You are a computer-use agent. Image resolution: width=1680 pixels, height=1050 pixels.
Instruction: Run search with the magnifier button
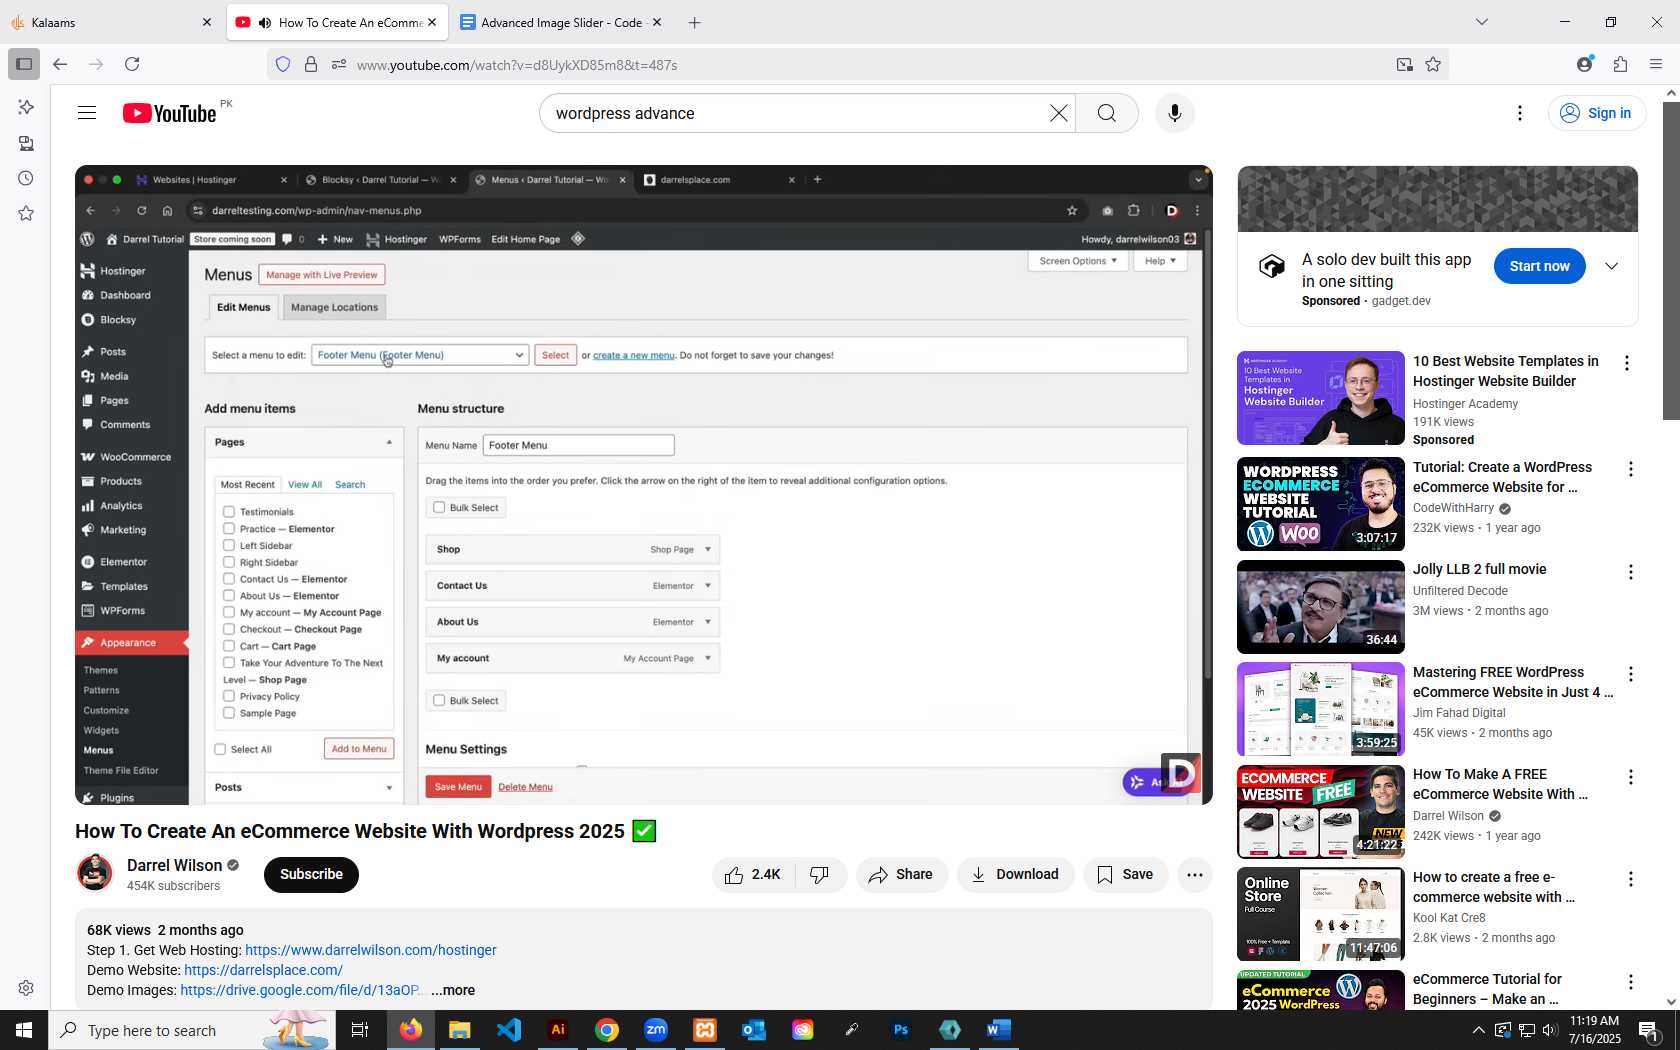pyautogui.click(x=1107, y=113)
